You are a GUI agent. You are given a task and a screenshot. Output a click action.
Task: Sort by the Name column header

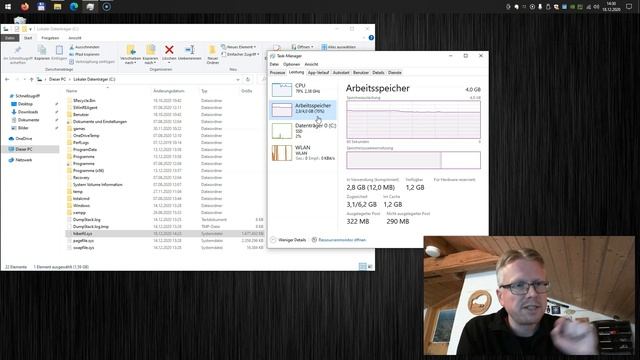(71, 91)
